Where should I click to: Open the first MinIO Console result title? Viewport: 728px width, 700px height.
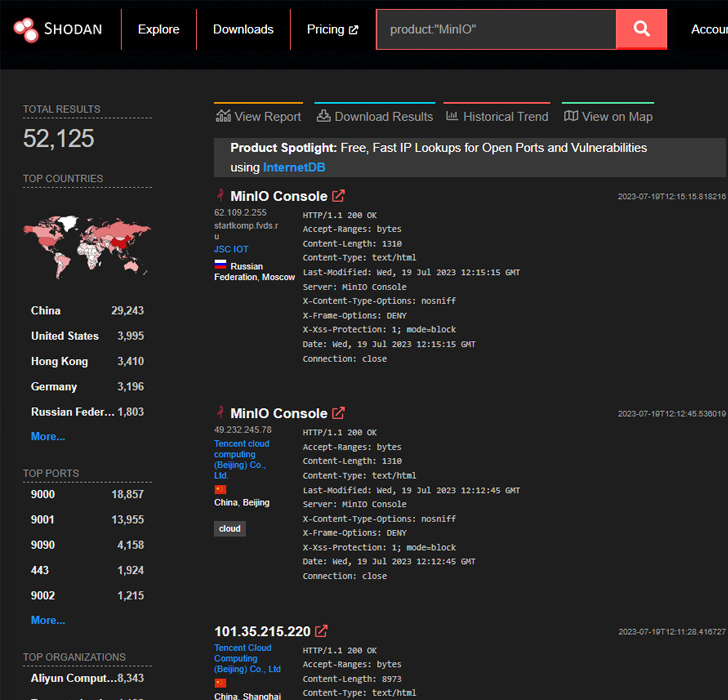coord(279,196)
